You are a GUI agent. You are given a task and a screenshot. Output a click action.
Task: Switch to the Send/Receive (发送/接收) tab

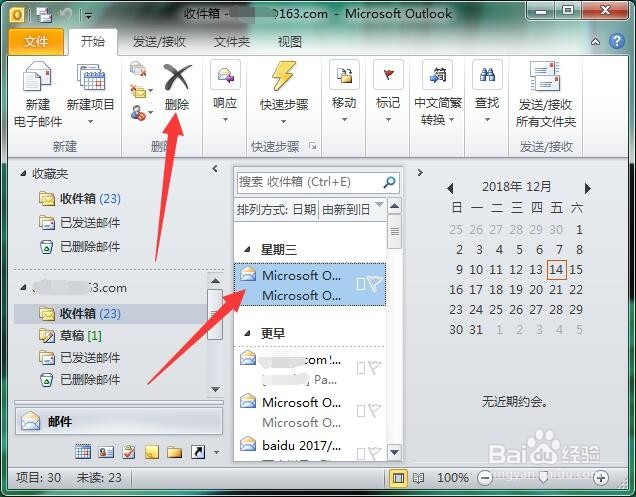click(x=159, y=41)
